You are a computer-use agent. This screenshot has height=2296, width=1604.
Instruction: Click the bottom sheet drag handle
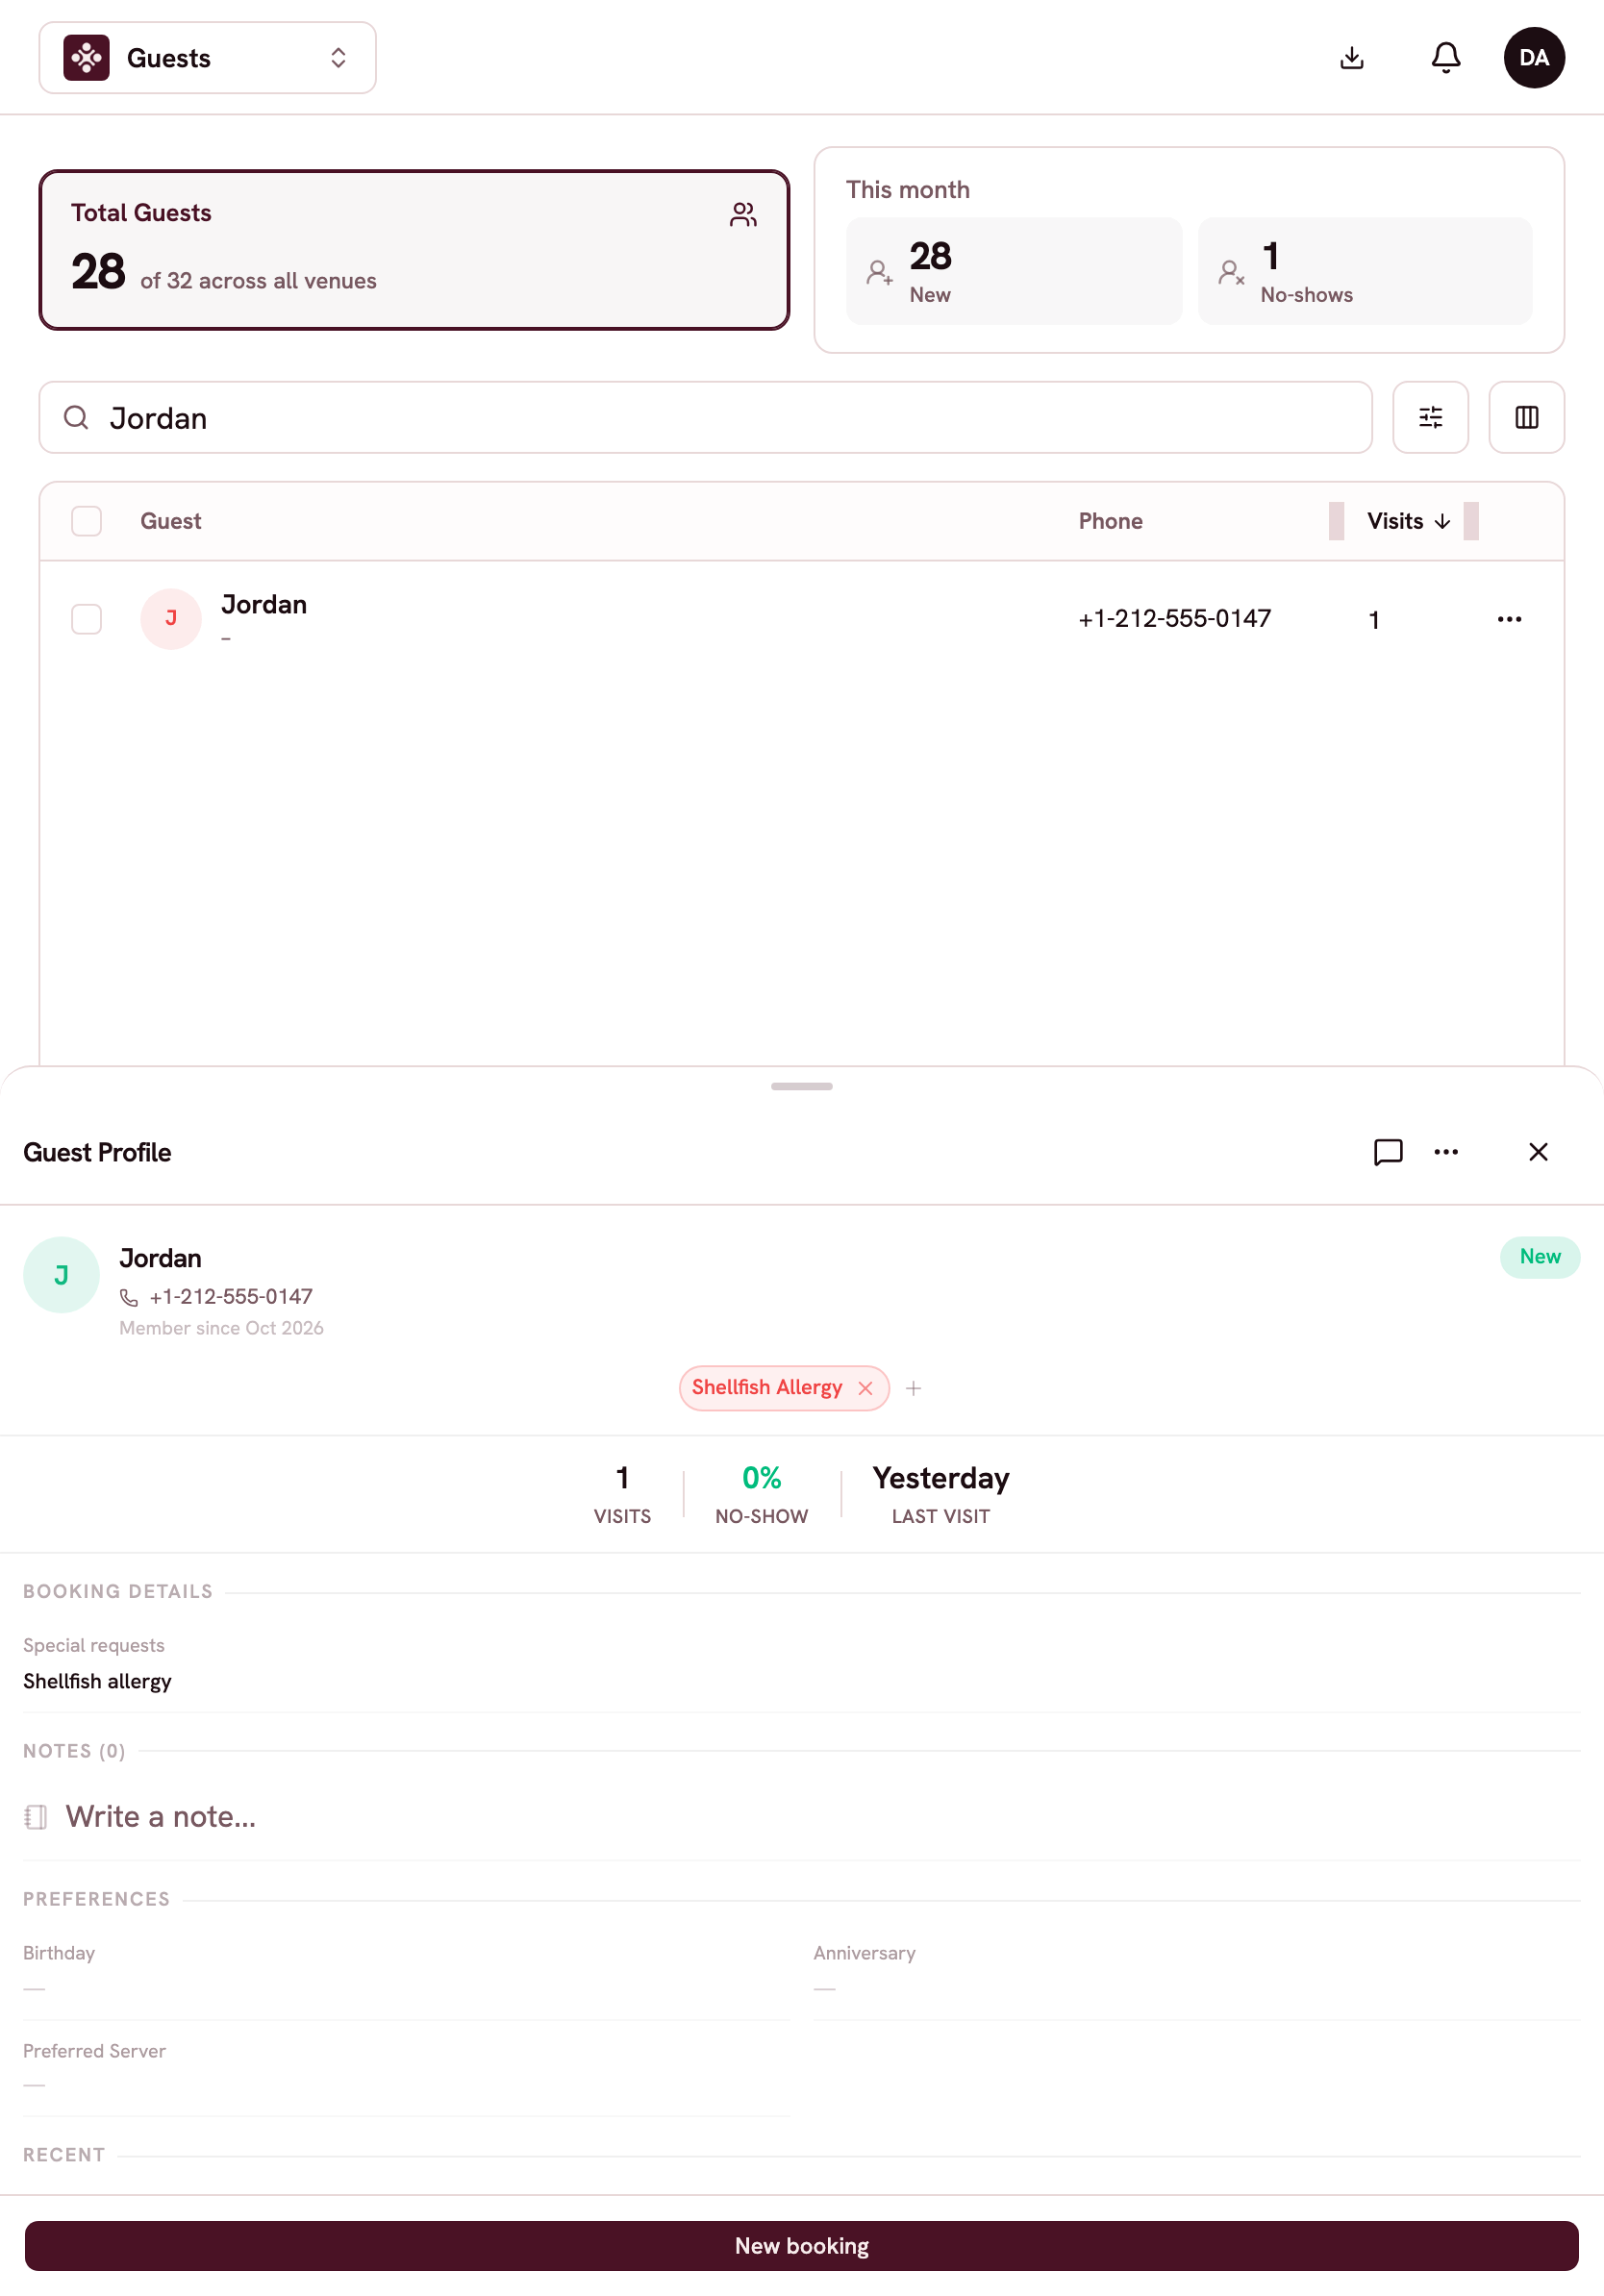click(x=801, y=1086)
